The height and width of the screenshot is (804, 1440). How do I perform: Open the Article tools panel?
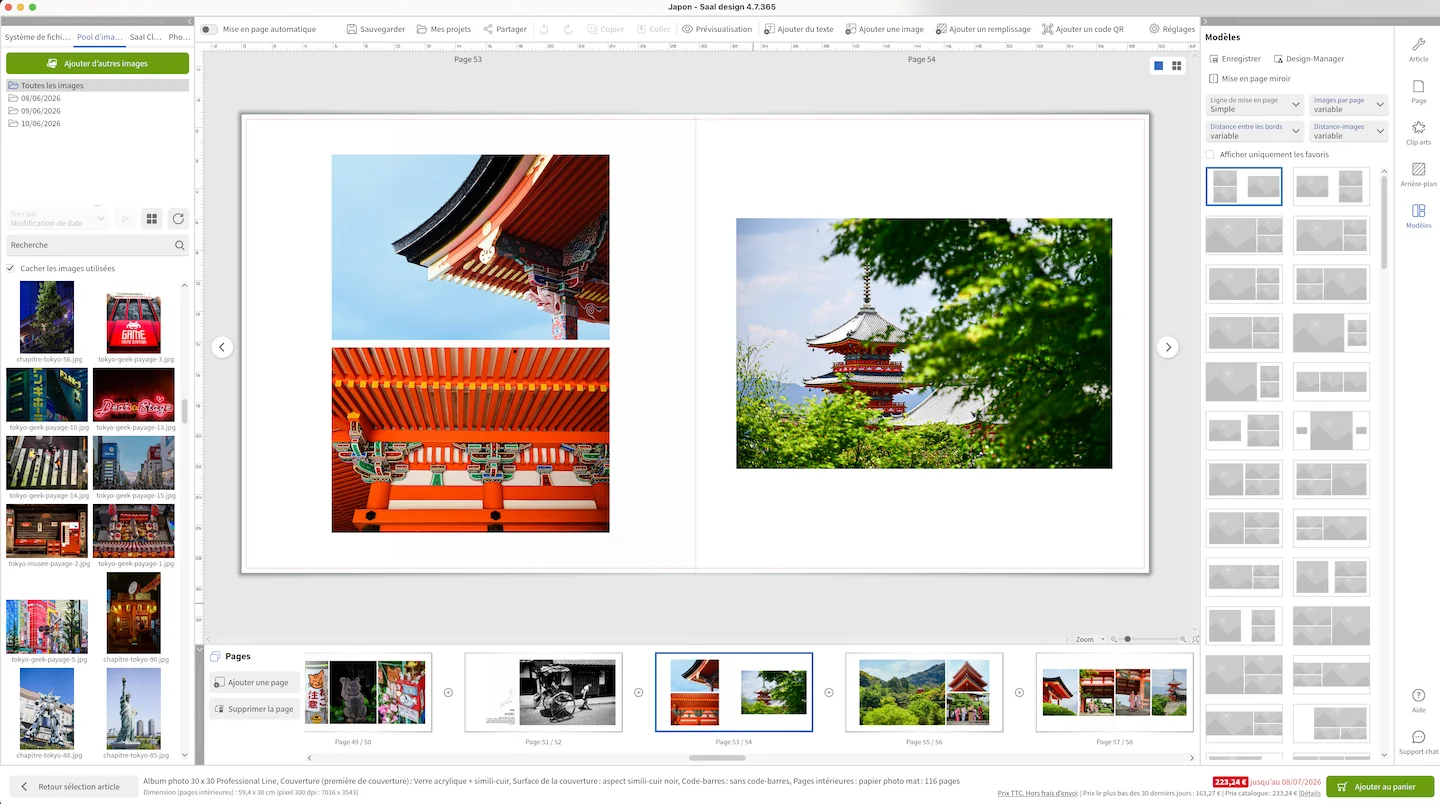(x=1418, y=50)
